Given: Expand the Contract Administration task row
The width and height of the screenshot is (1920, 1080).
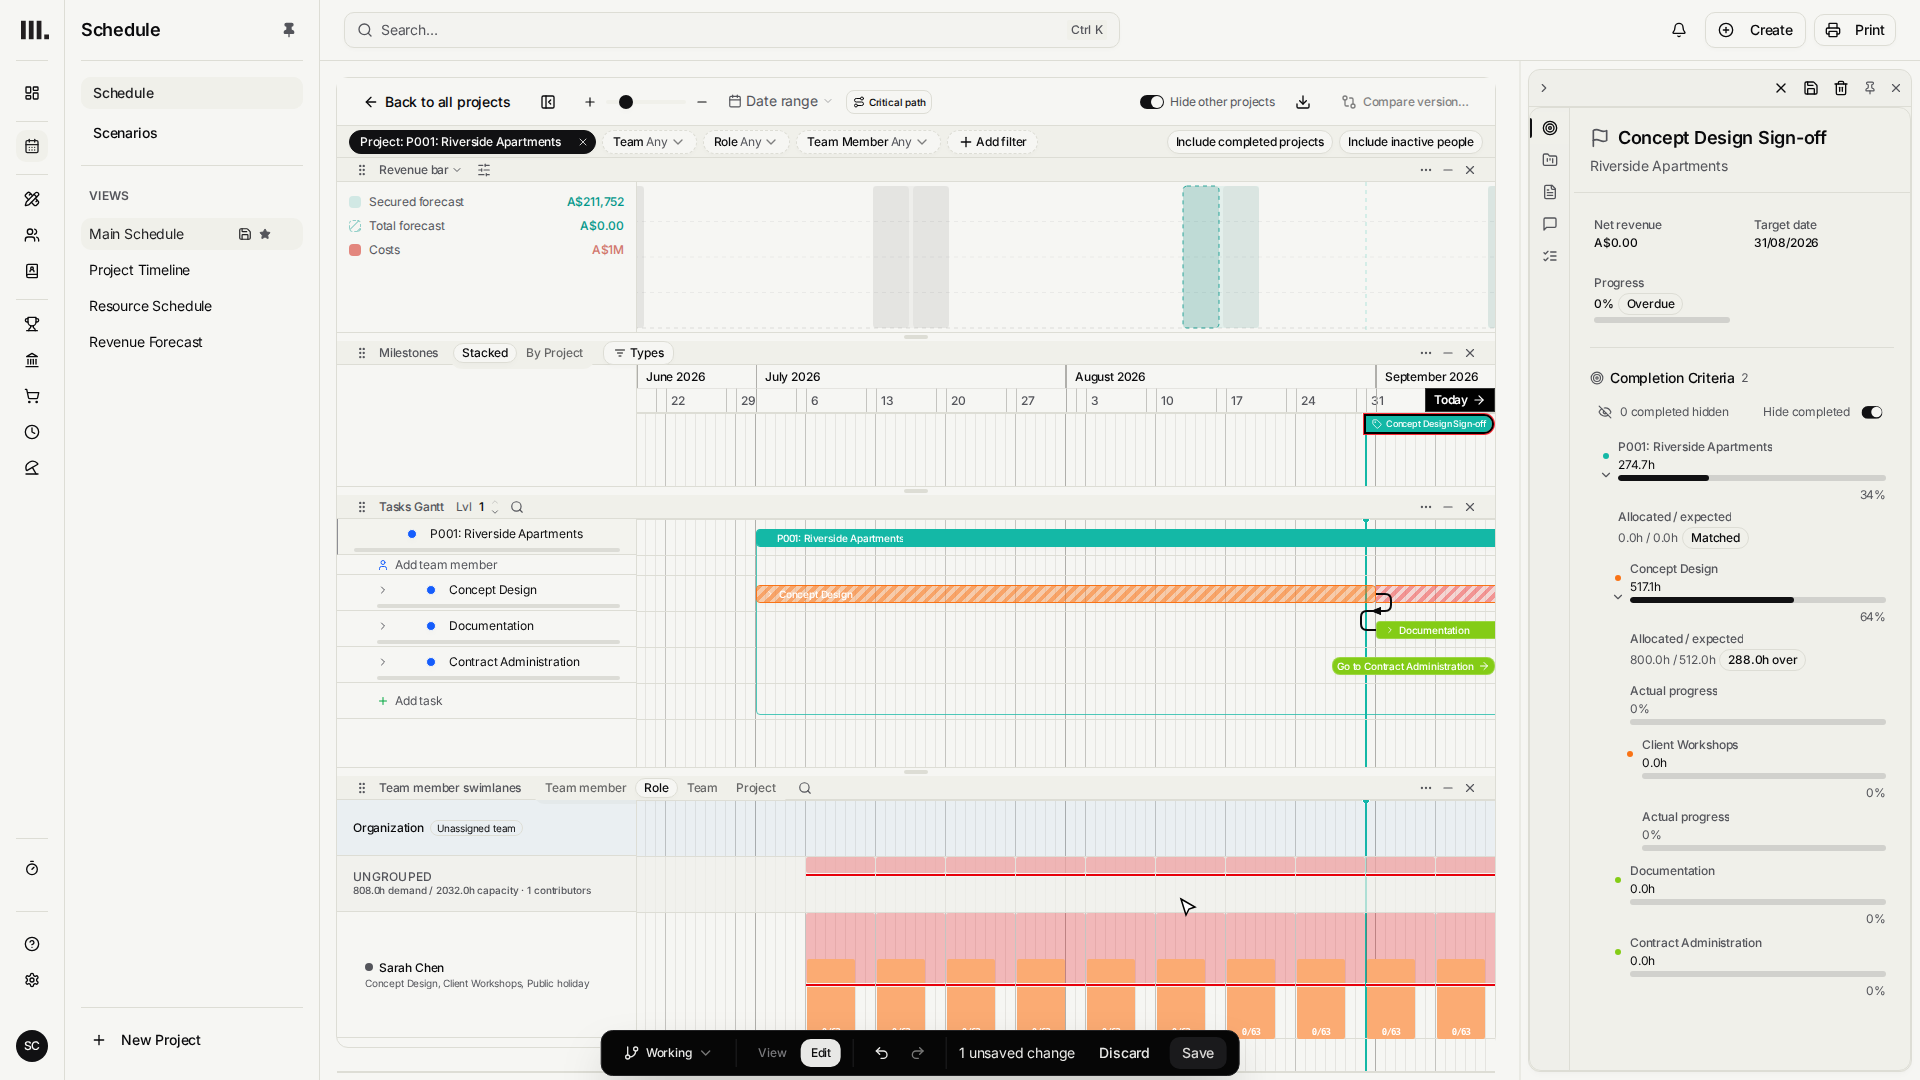Looking at the screenshot, I should coord(383,662).
